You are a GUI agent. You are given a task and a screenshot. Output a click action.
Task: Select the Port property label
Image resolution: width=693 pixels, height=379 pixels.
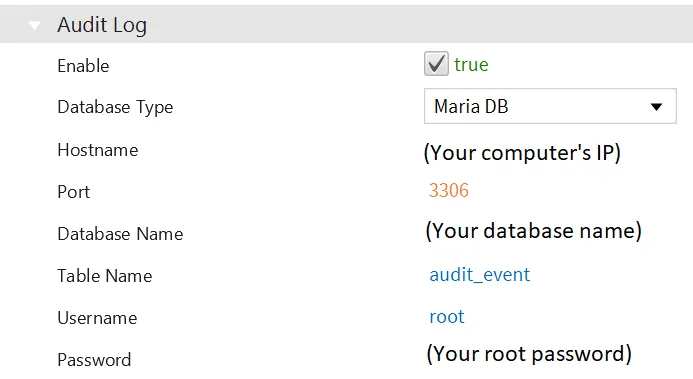[74, 192]
